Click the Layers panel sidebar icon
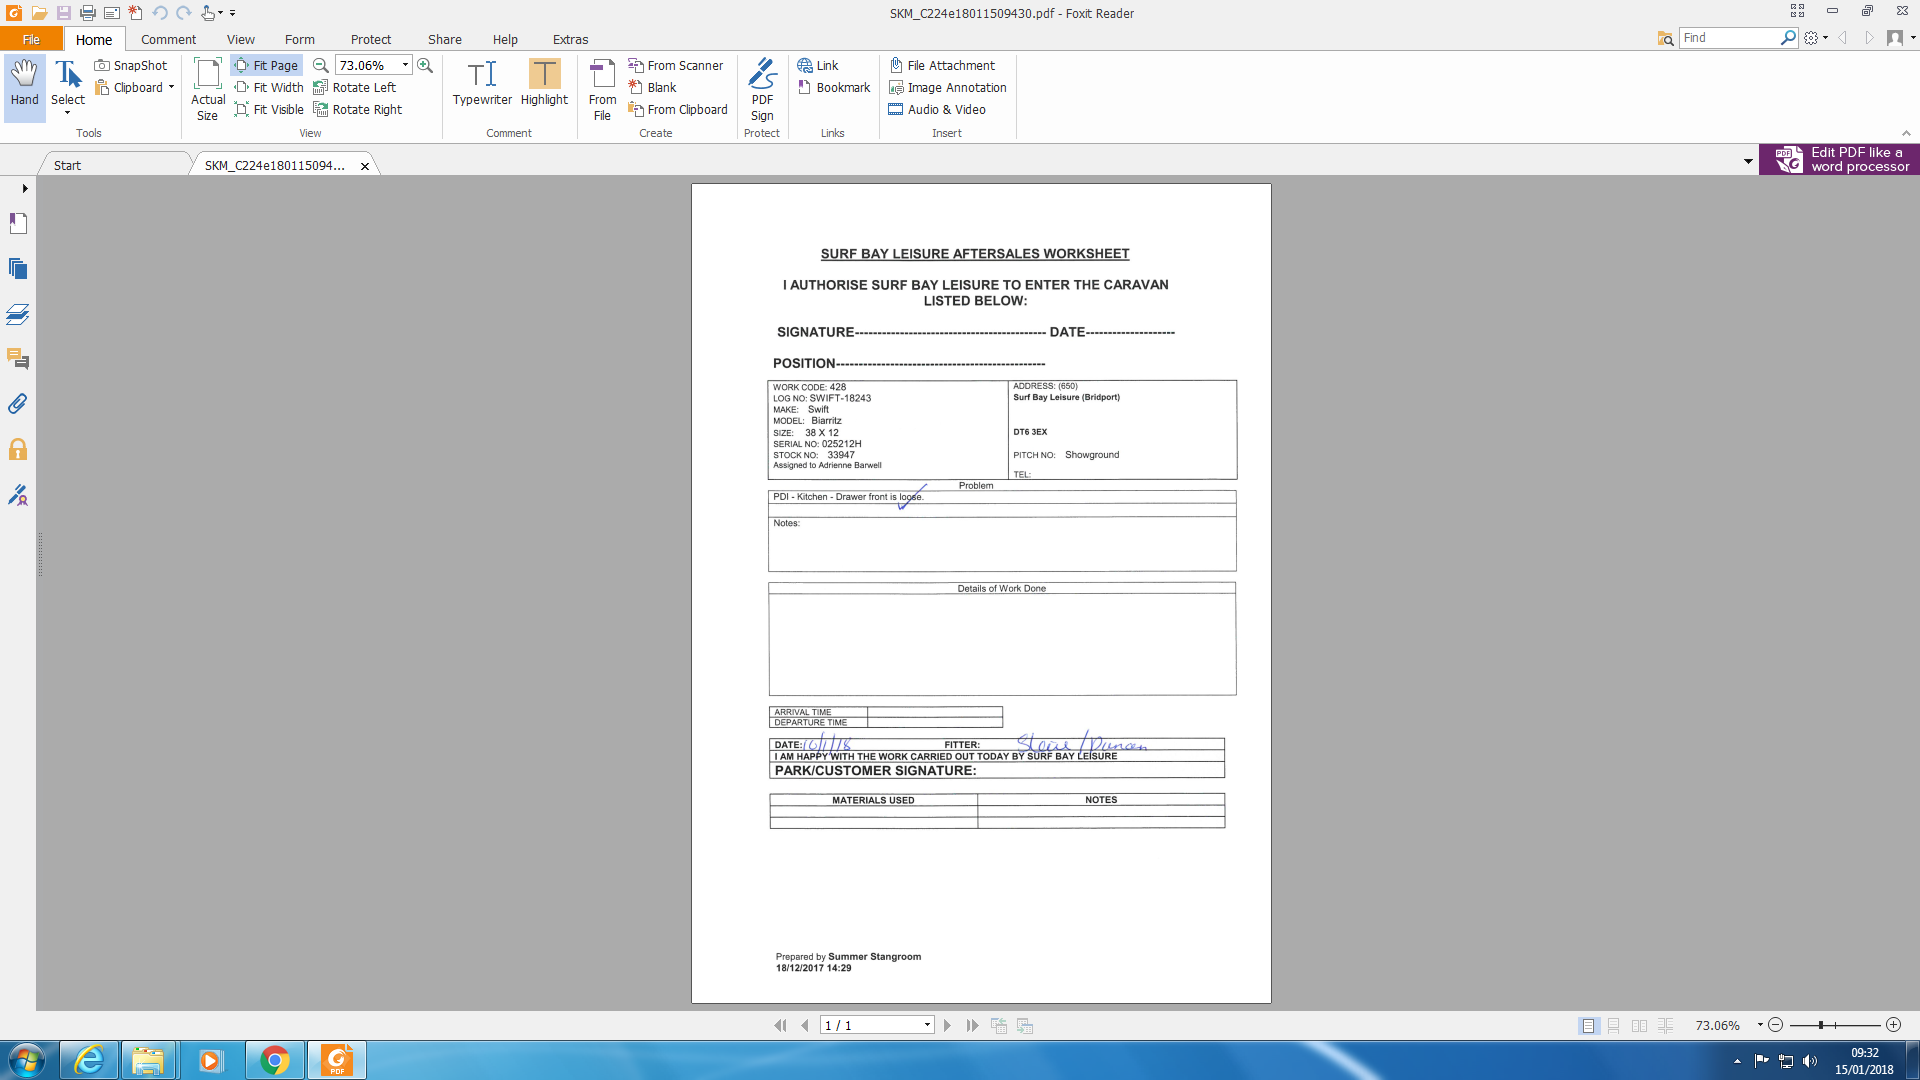1920x1080 pixels. 18,314
